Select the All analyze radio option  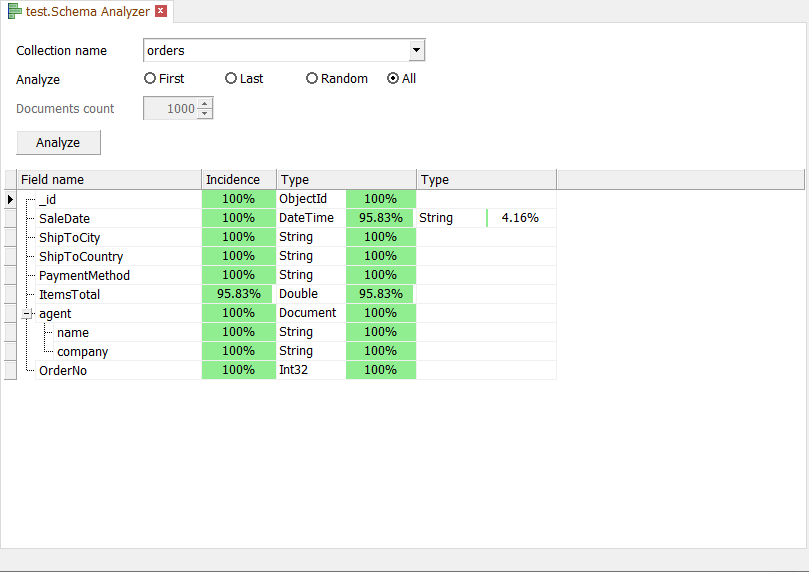point(393,78)
